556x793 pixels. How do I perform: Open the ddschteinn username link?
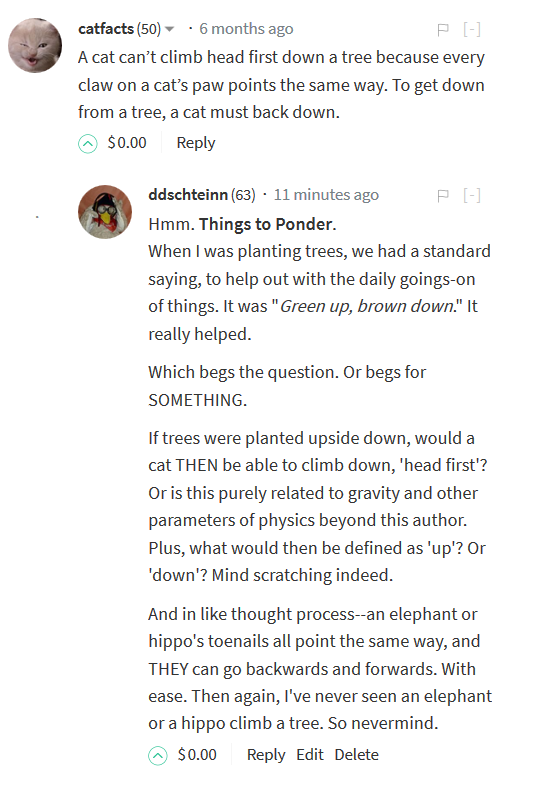pyautogui.click(x=188, y=195)
